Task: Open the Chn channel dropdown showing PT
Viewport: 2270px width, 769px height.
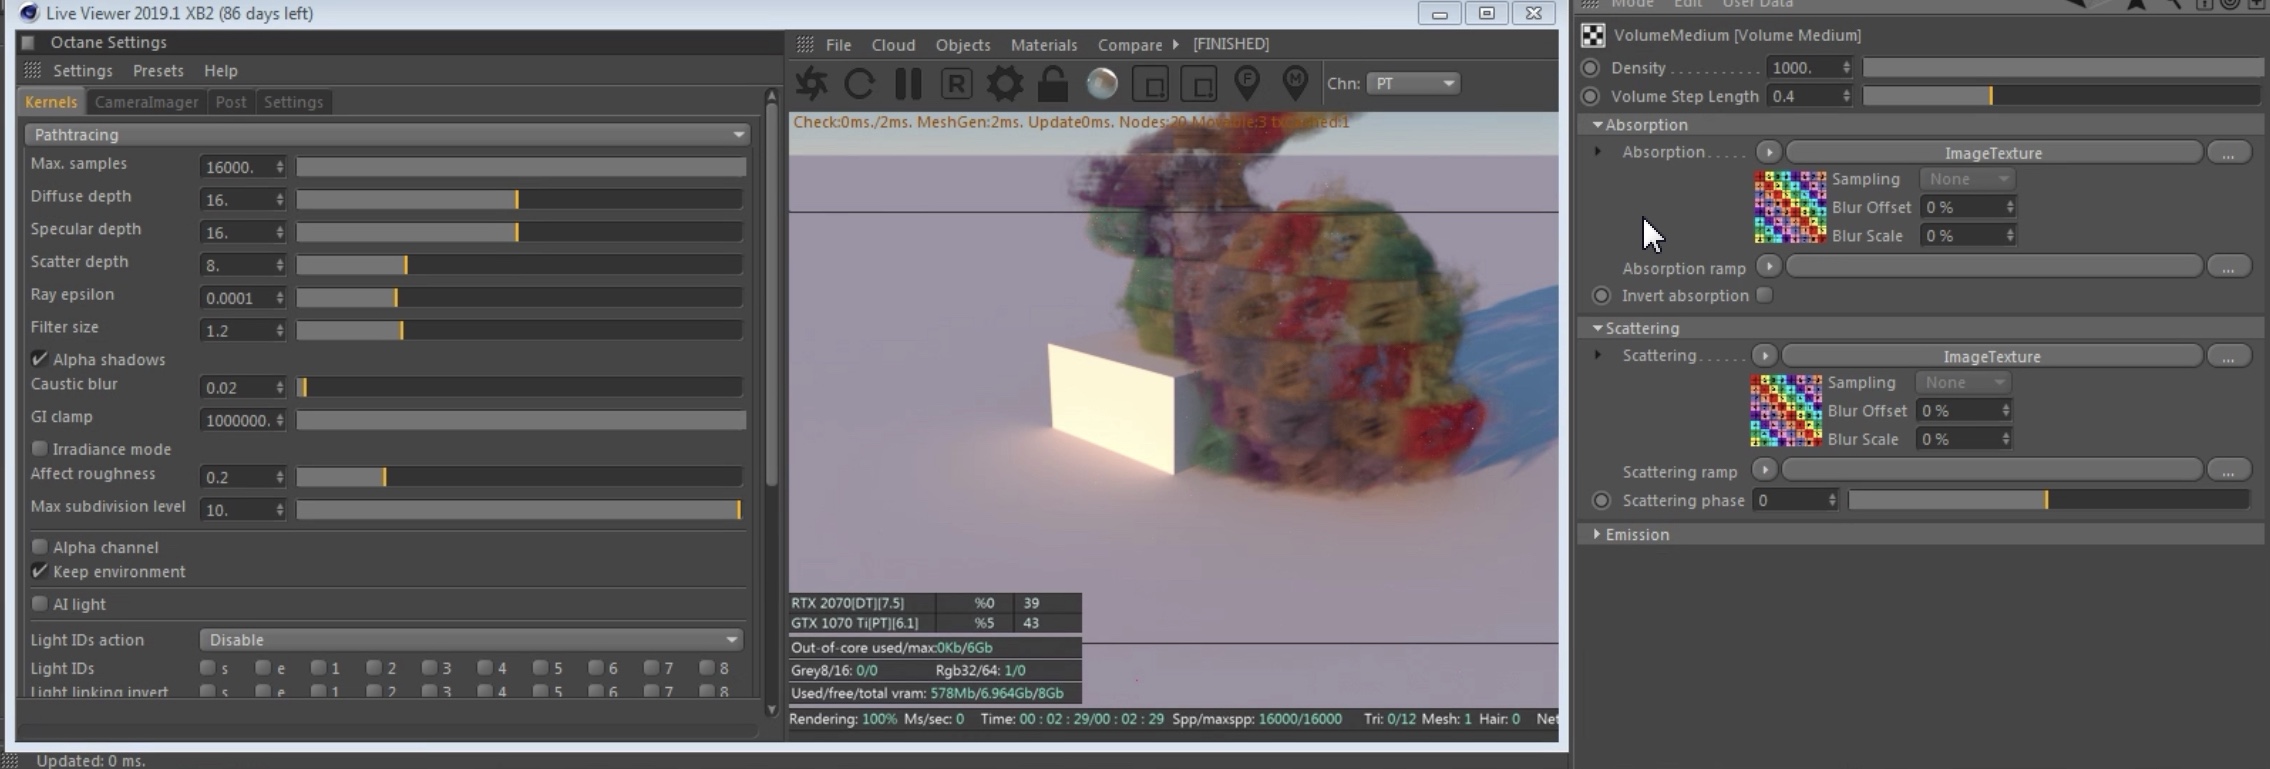Action: pos(1413,83)
